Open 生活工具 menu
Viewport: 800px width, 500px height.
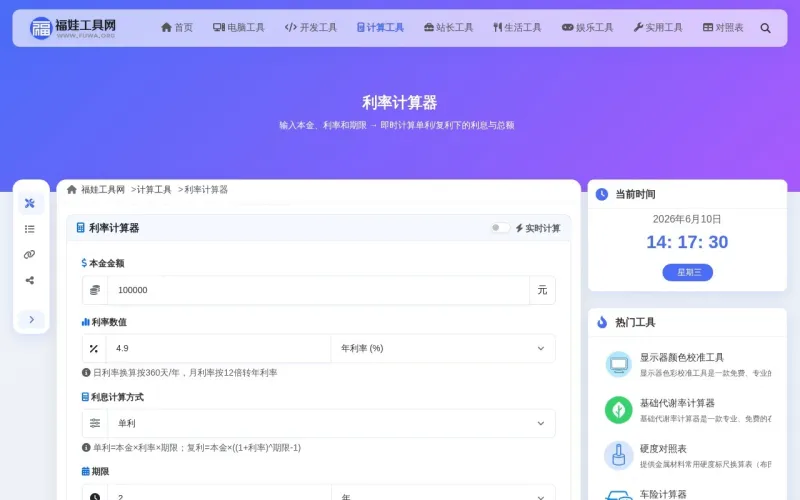point(517,28)
